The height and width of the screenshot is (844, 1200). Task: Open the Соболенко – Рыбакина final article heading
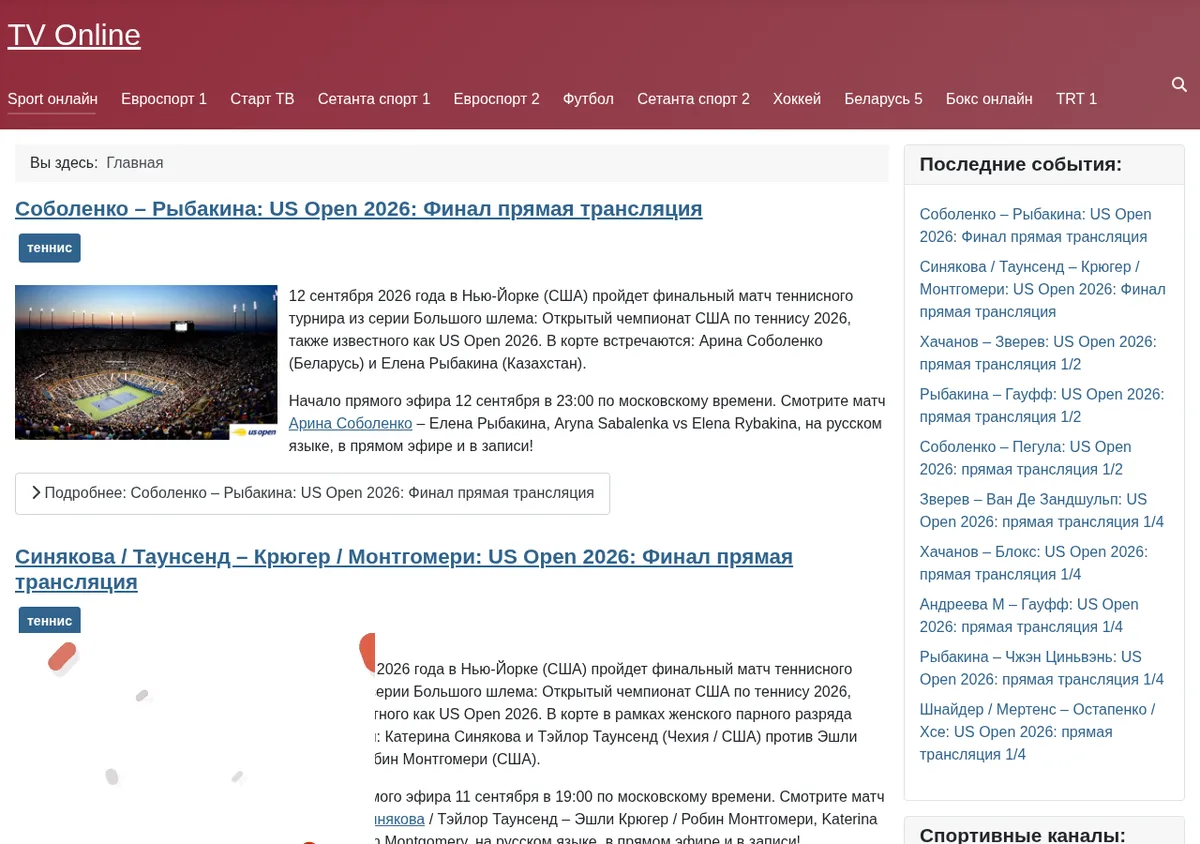pyautogui.click(x=359, y=208)
